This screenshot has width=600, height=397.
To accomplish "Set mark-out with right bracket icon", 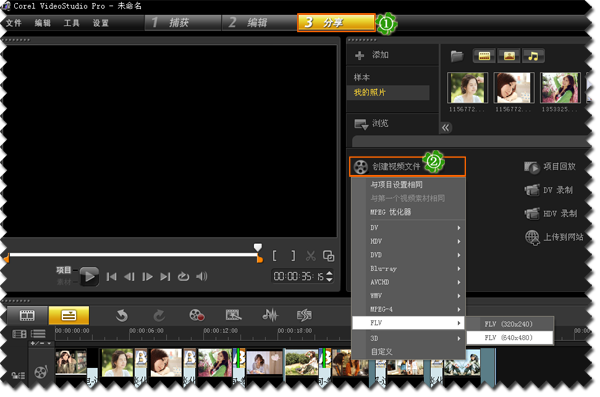I will point(293,255).
